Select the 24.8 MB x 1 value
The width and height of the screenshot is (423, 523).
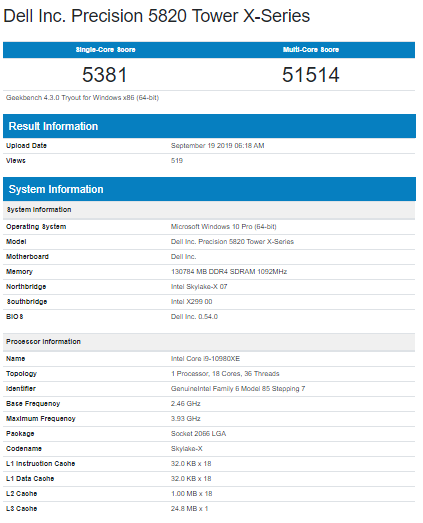[x=189, y=509]
